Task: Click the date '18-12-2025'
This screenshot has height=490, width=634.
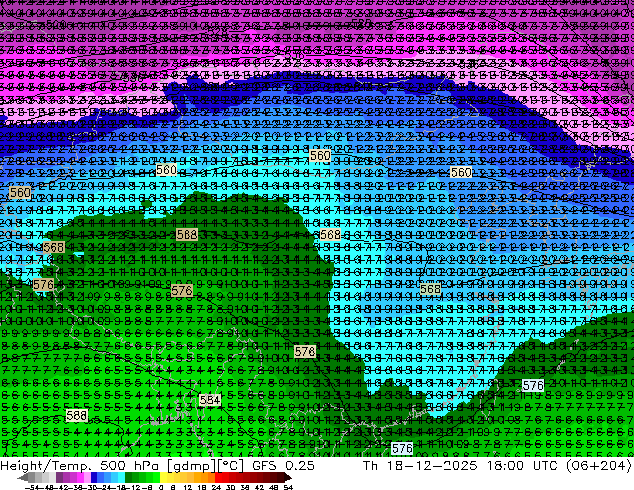Action: [x=432, y=466]
